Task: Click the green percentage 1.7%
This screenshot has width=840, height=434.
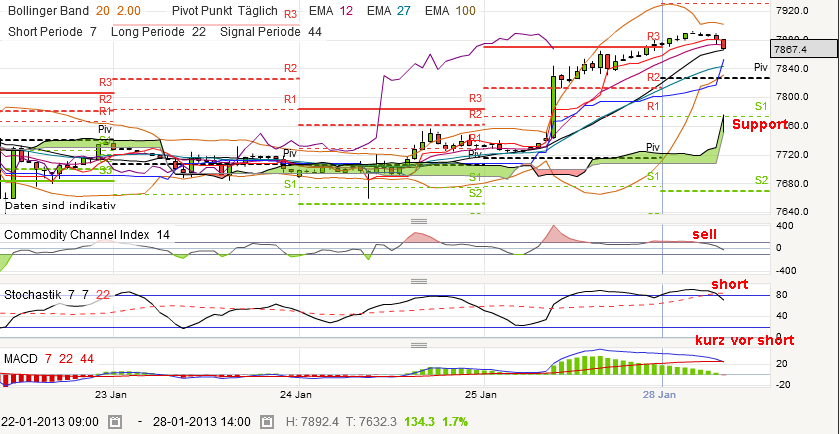Action: (455, 421)
